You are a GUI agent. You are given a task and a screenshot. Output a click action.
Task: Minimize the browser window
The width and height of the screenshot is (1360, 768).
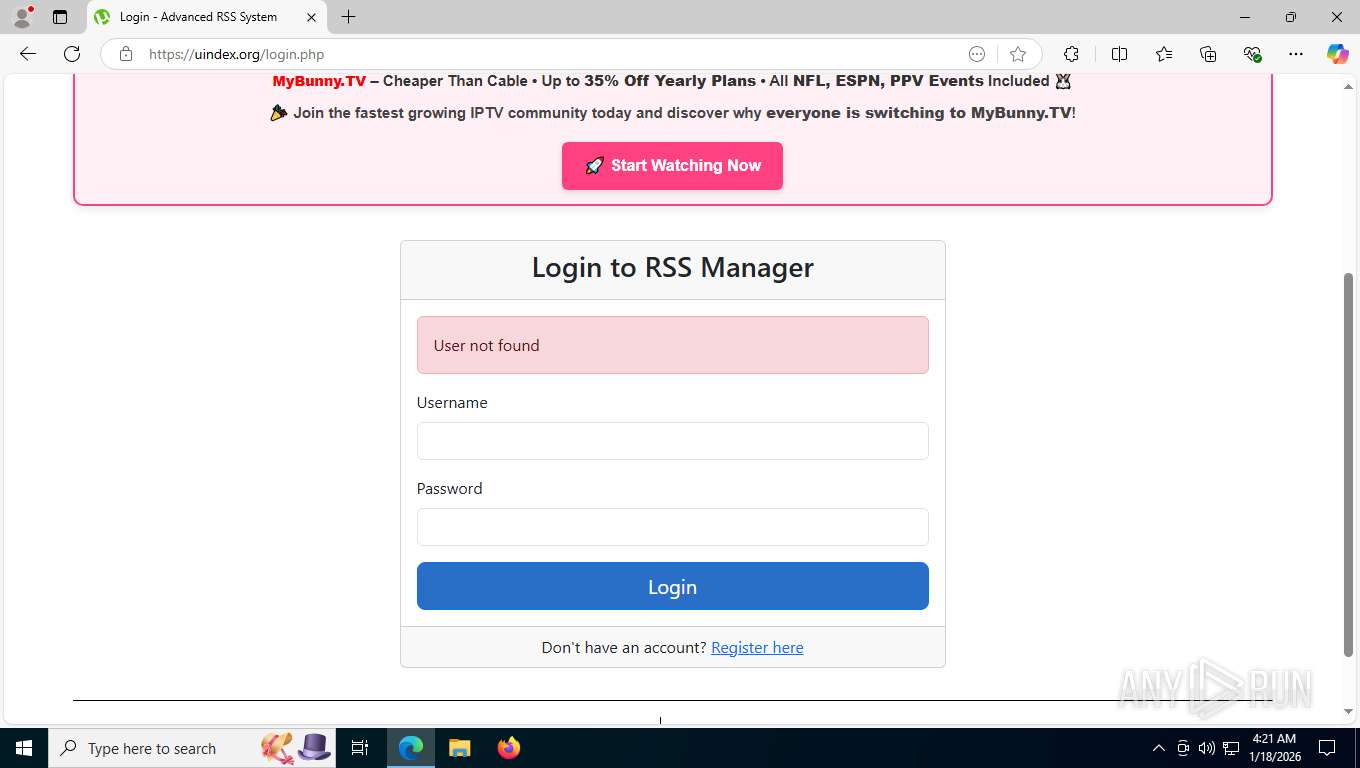(1245, 17)
